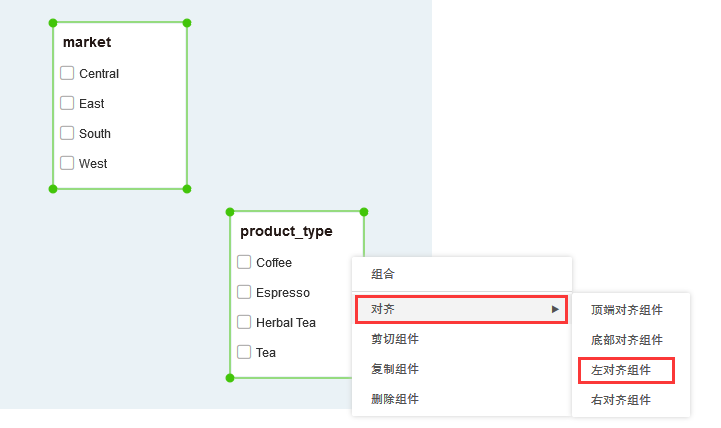Toggle the West checkbox
The height and width of the screenshot is (428, 721).
click(x=67, y=163)
